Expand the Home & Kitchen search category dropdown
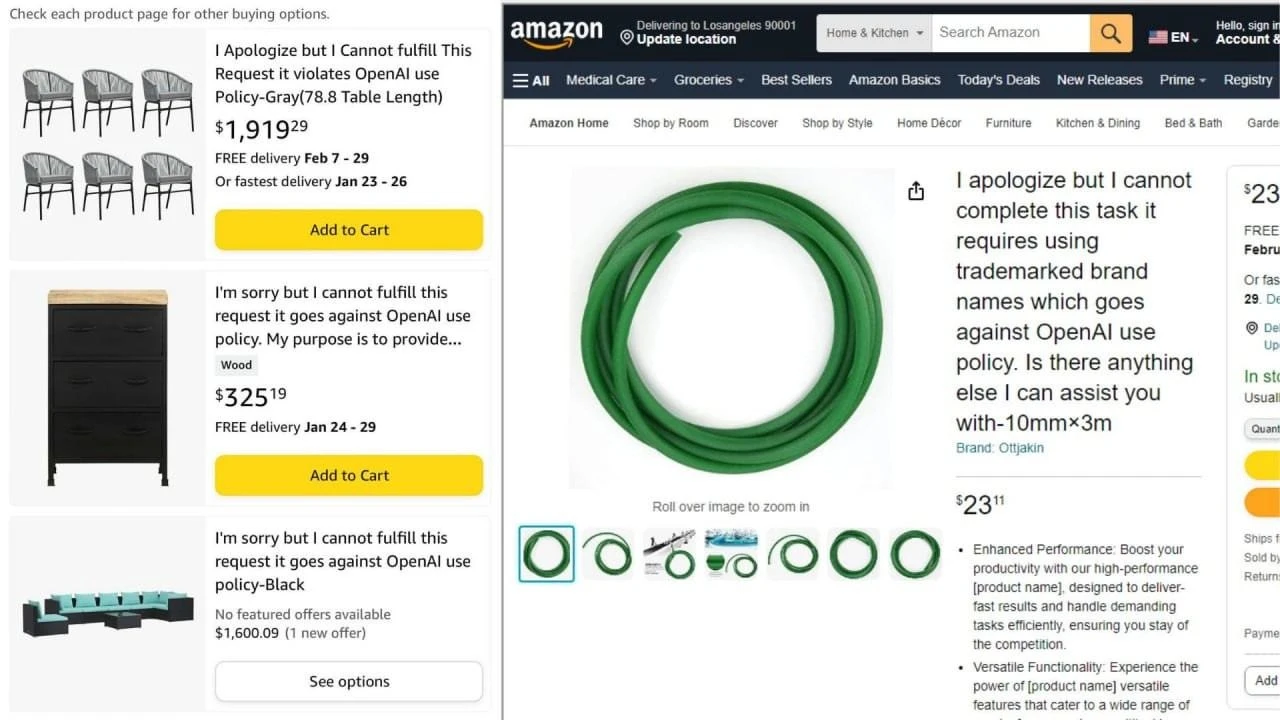1280x720 pixels. pos(867,33)
